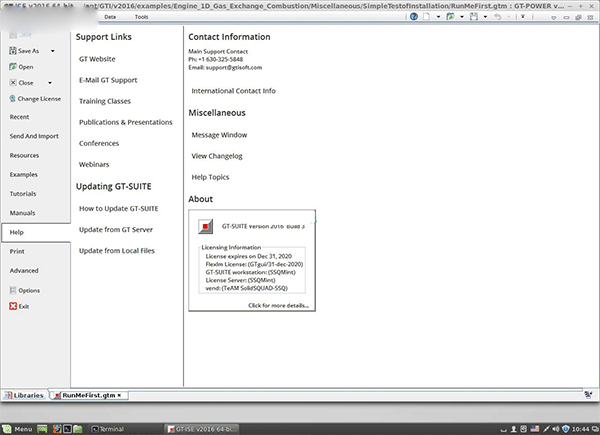This screenshot has height=435, width=600.
Task: Open International Contact Info
Action: 233,91
